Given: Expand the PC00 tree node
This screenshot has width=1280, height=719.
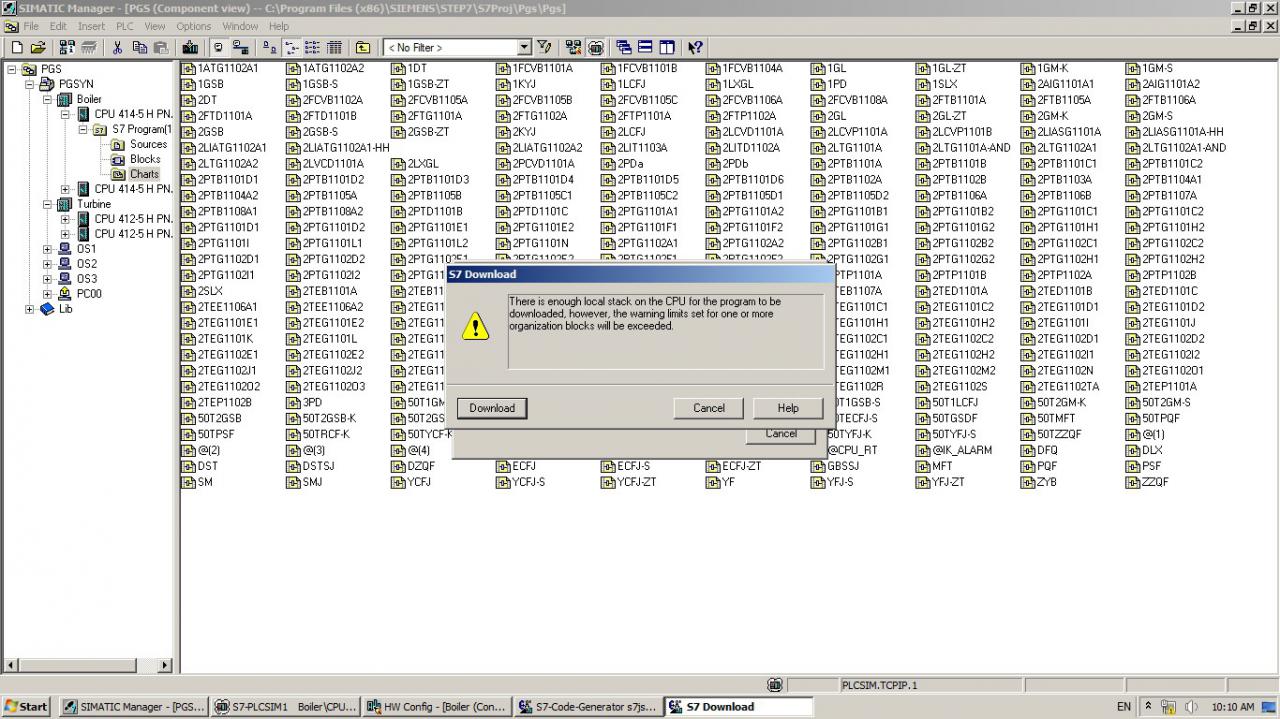Looking at the screenshot, I should (x=48, y=294).
